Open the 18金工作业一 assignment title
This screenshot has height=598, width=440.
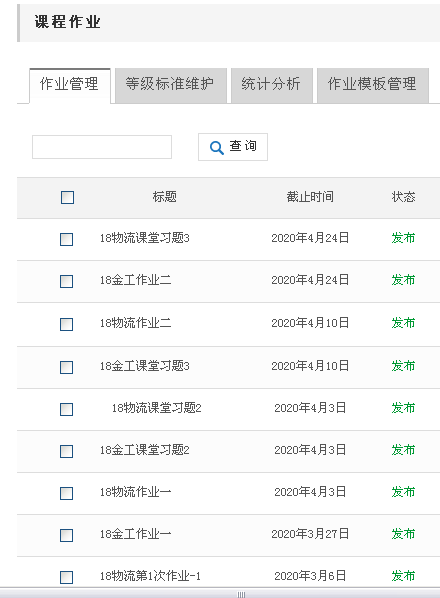point(135,534)
